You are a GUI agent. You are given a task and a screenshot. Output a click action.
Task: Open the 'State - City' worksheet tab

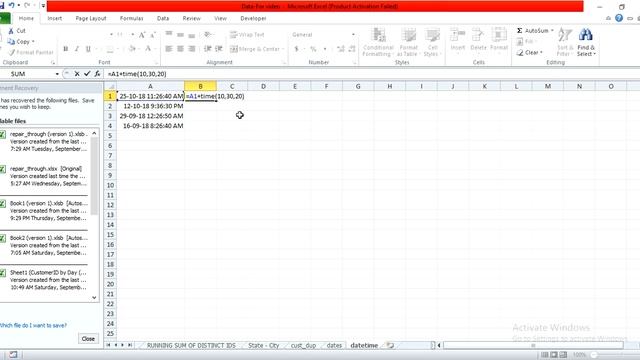263,345
